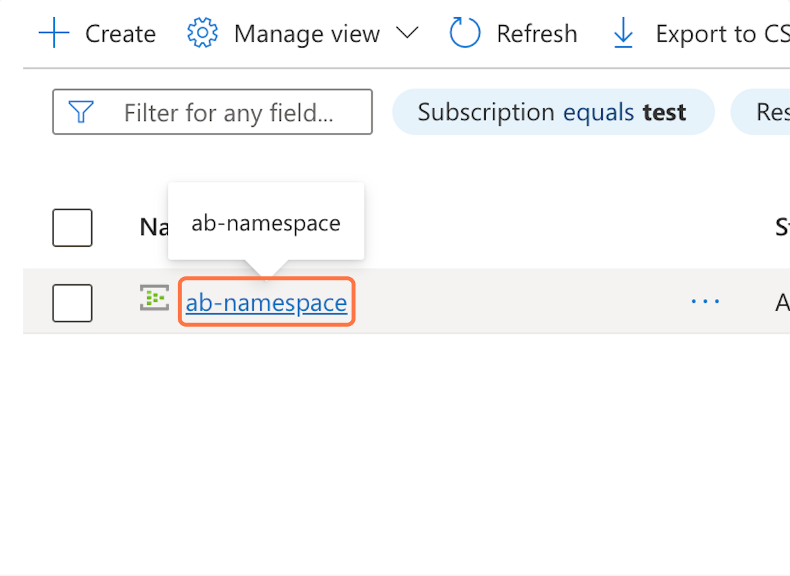The height and width of the screenshot is (576, 790).
Task: Click the circular Refresh arrow icon
Action: point(465,34)
